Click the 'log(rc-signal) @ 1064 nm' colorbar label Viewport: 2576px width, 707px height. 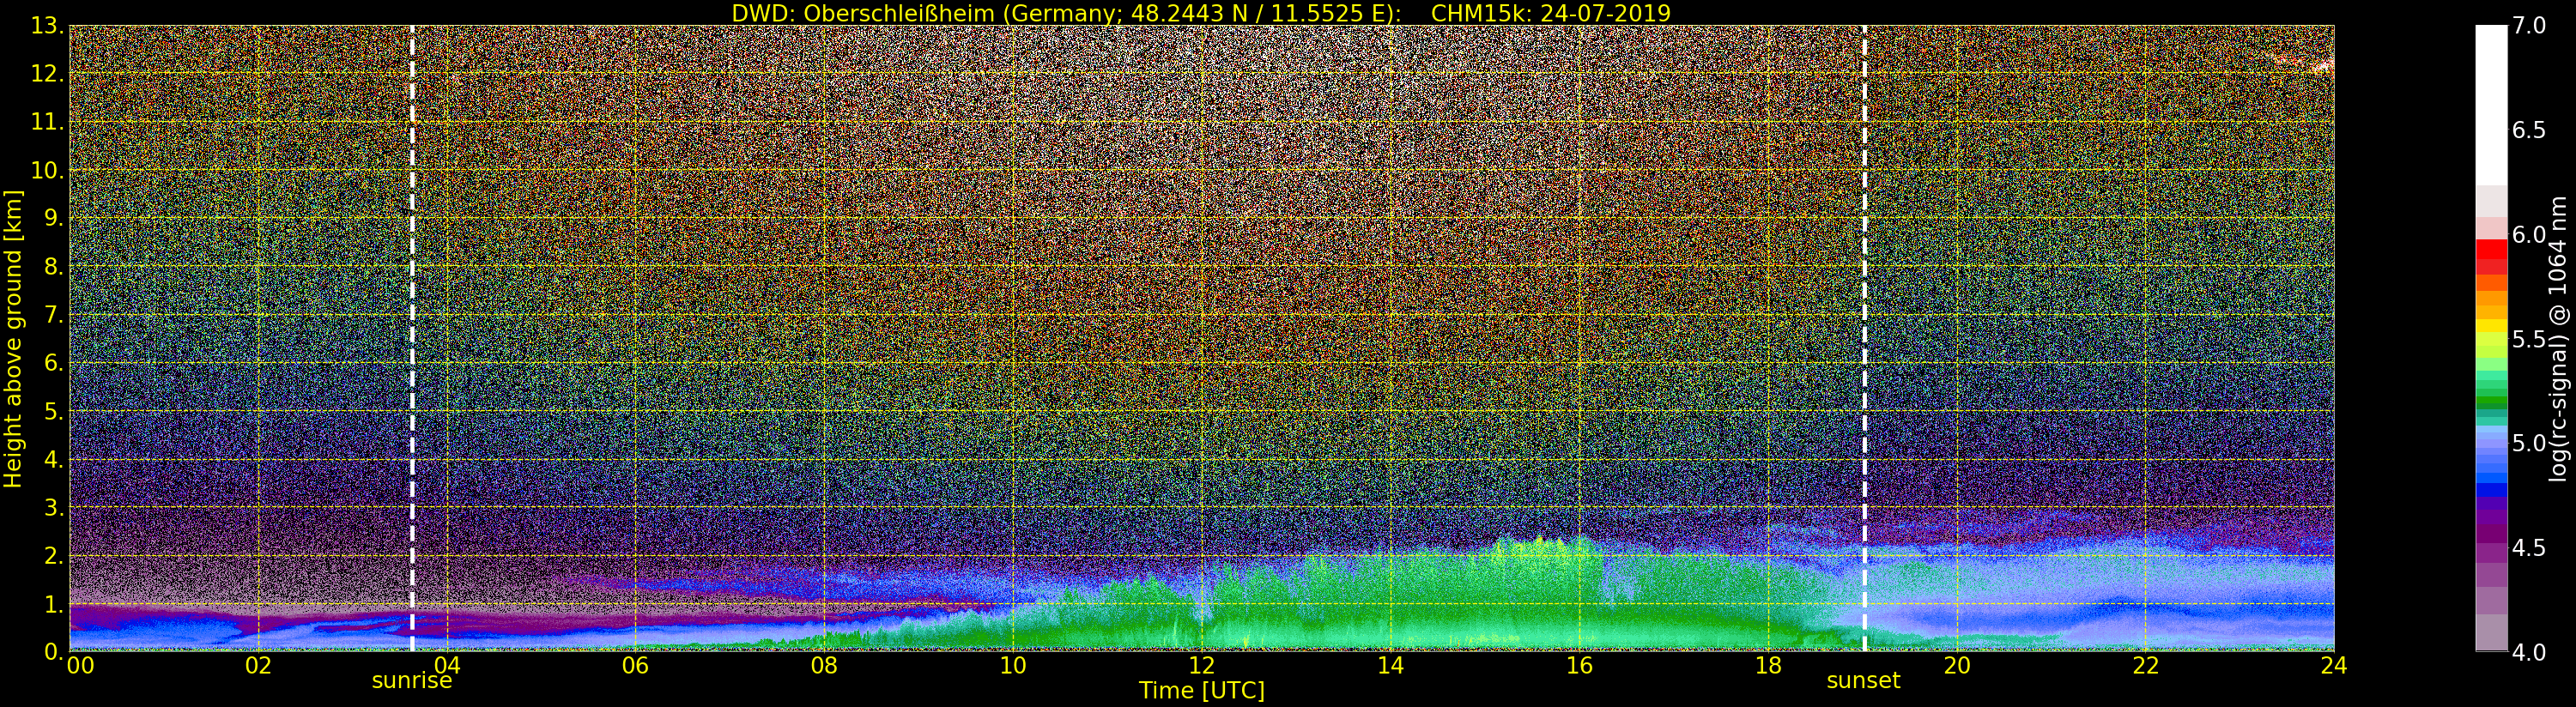(2560, 338)
